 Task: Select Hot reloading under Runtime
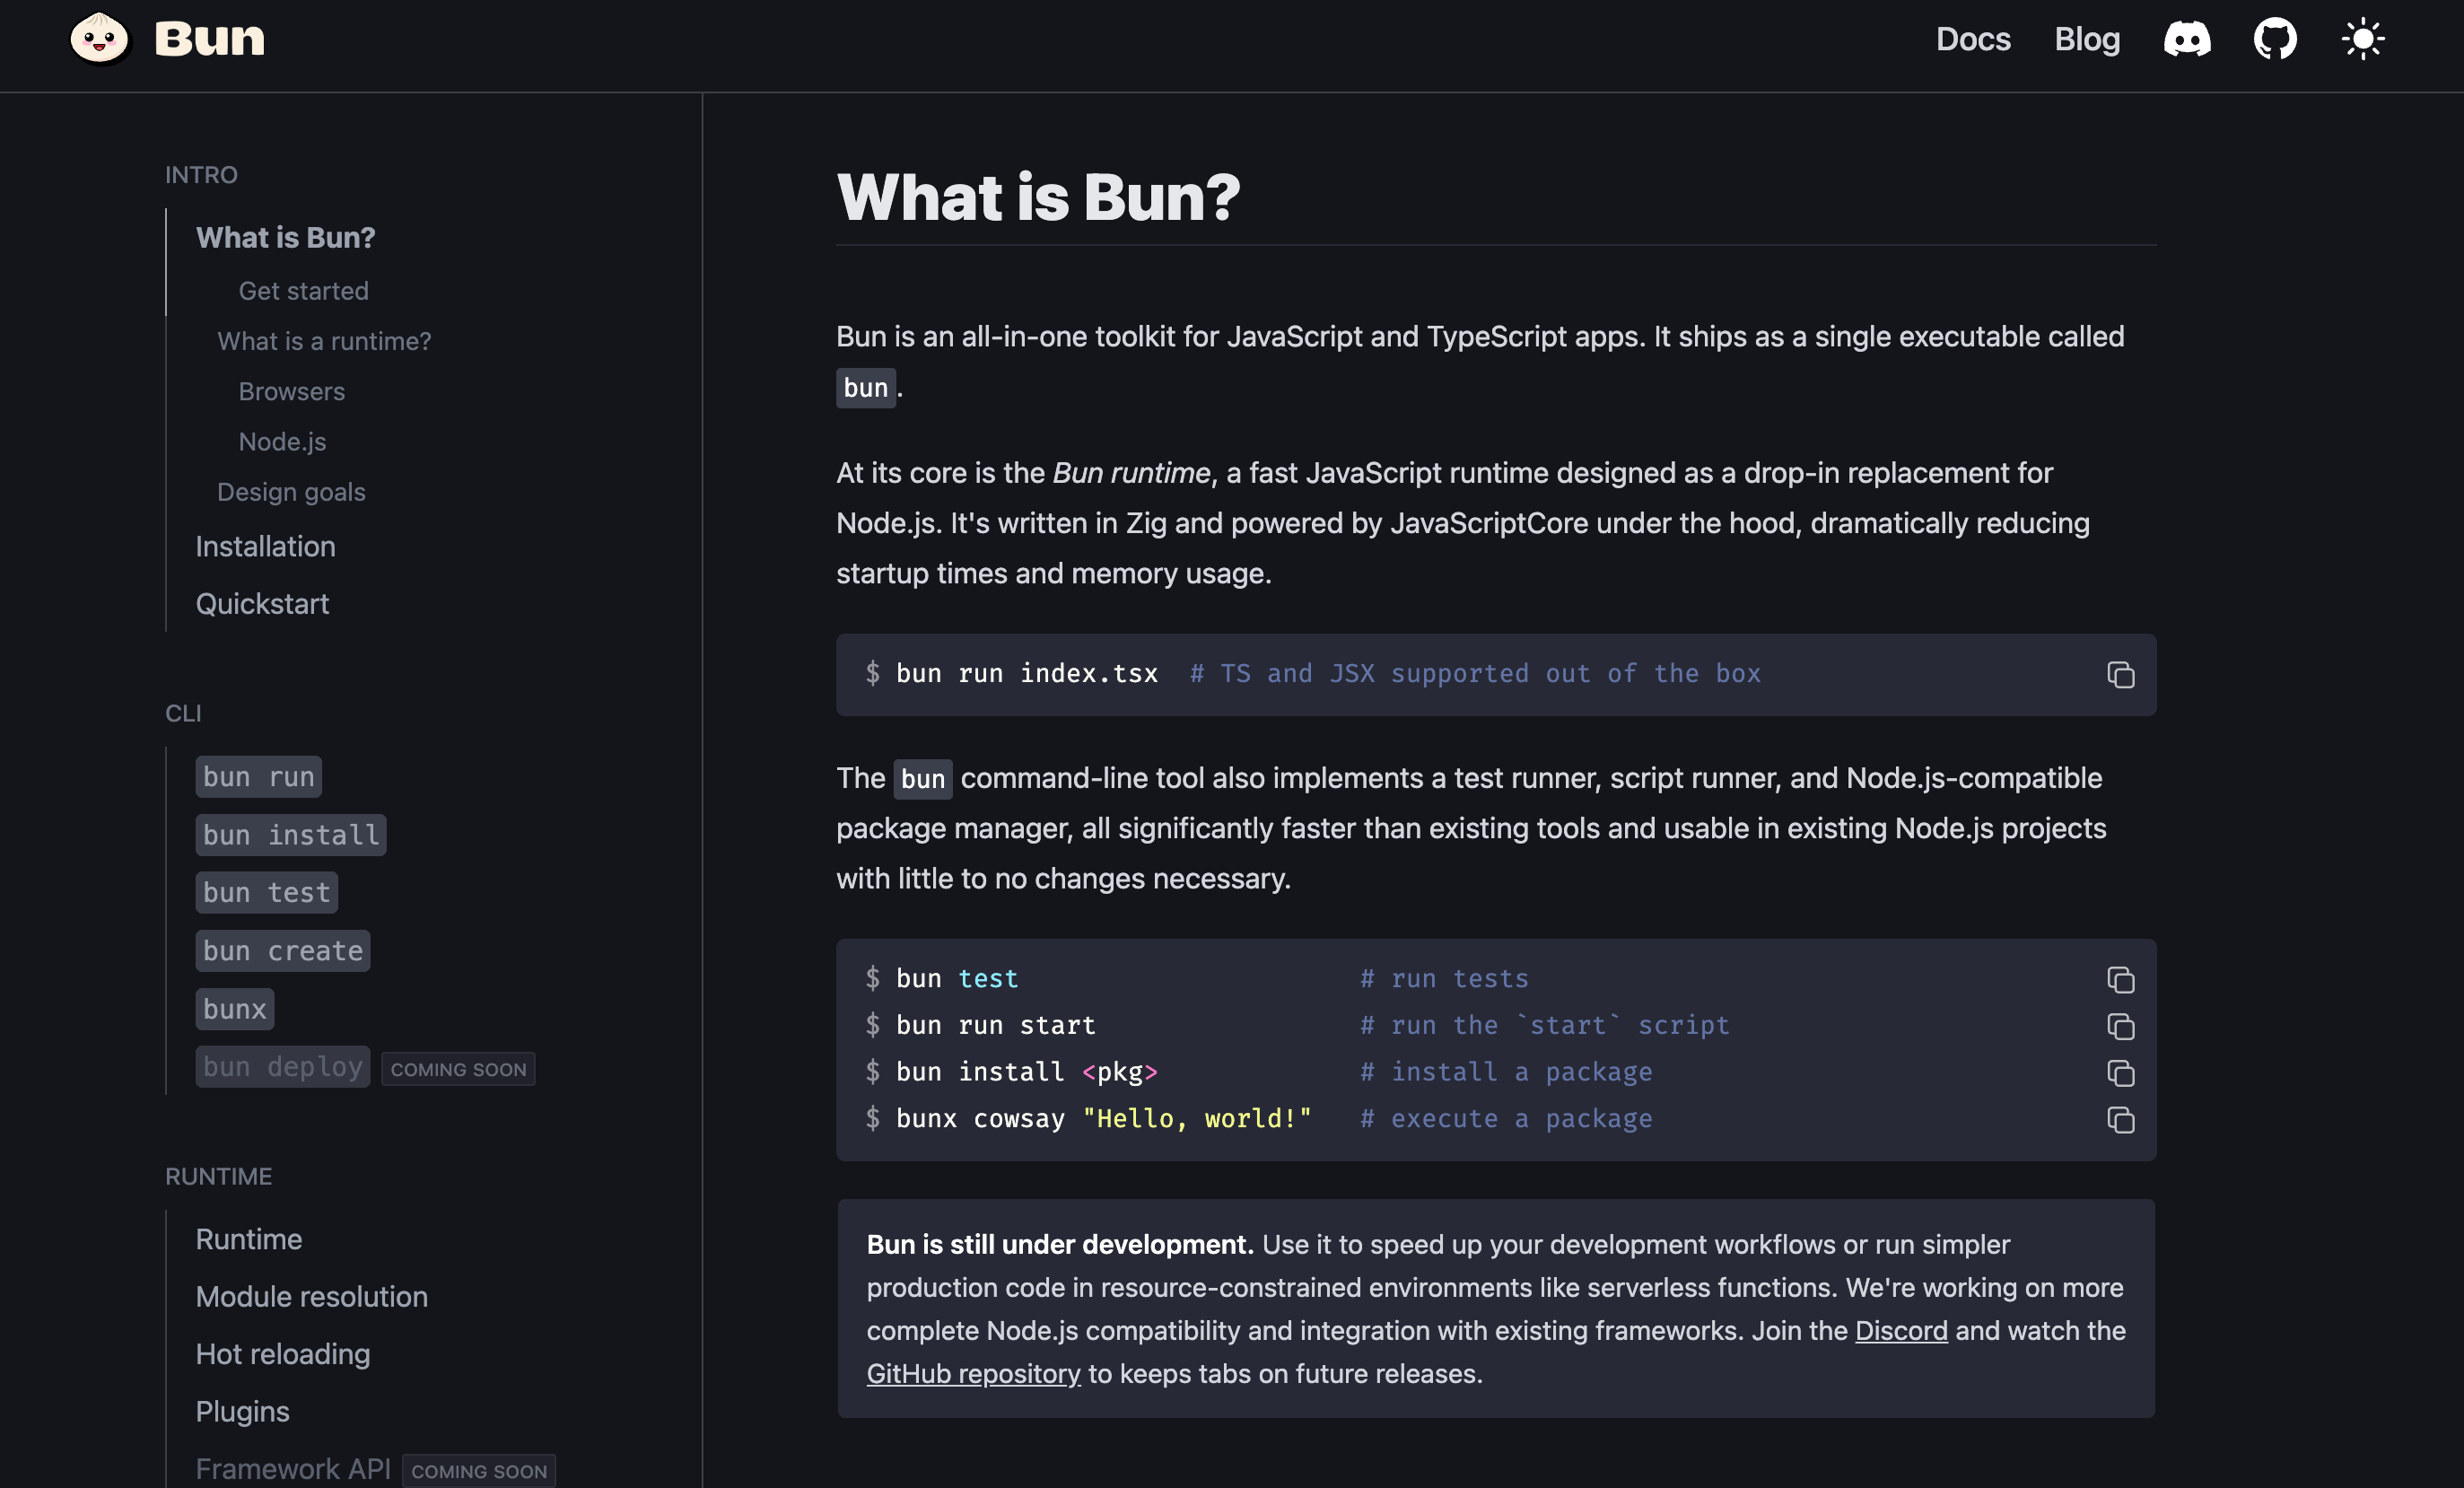283,1354
